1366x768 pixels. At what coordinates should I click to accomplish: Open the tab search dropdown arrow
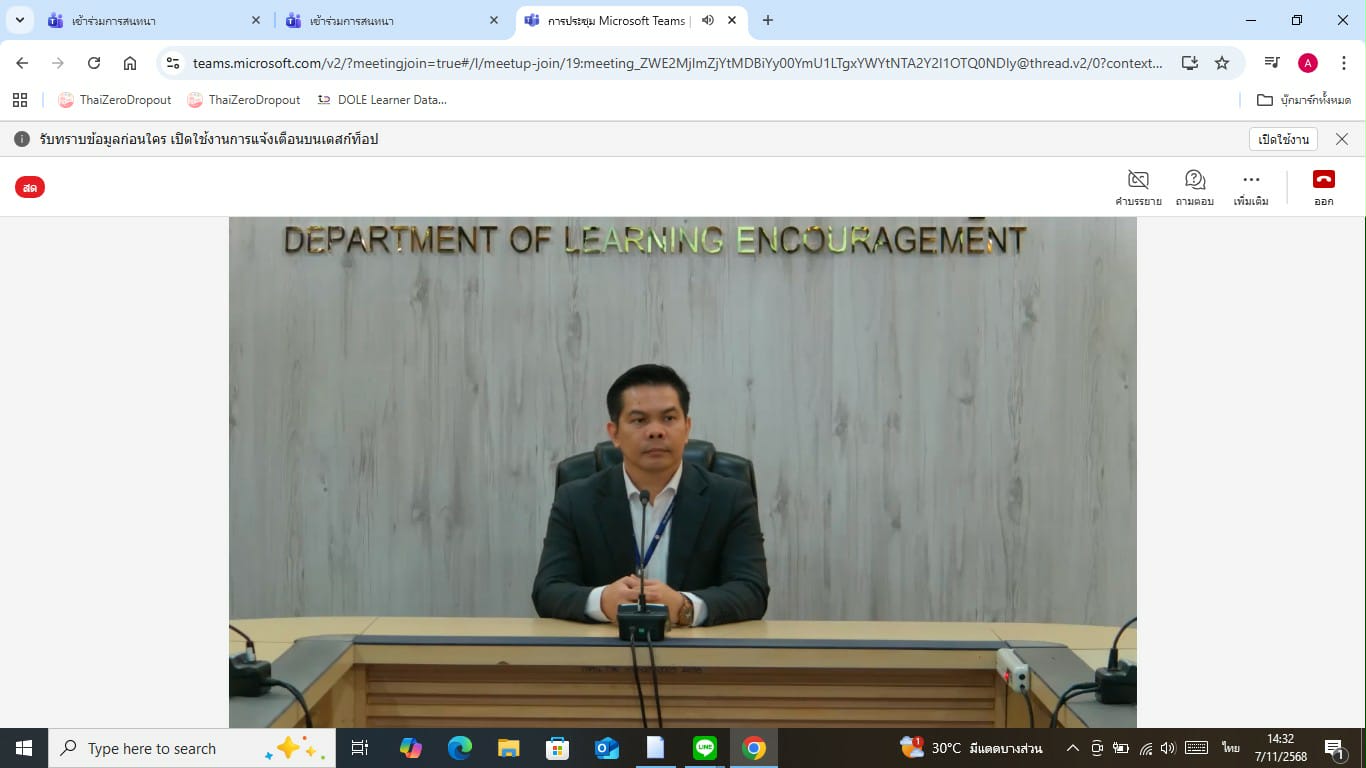19,20
